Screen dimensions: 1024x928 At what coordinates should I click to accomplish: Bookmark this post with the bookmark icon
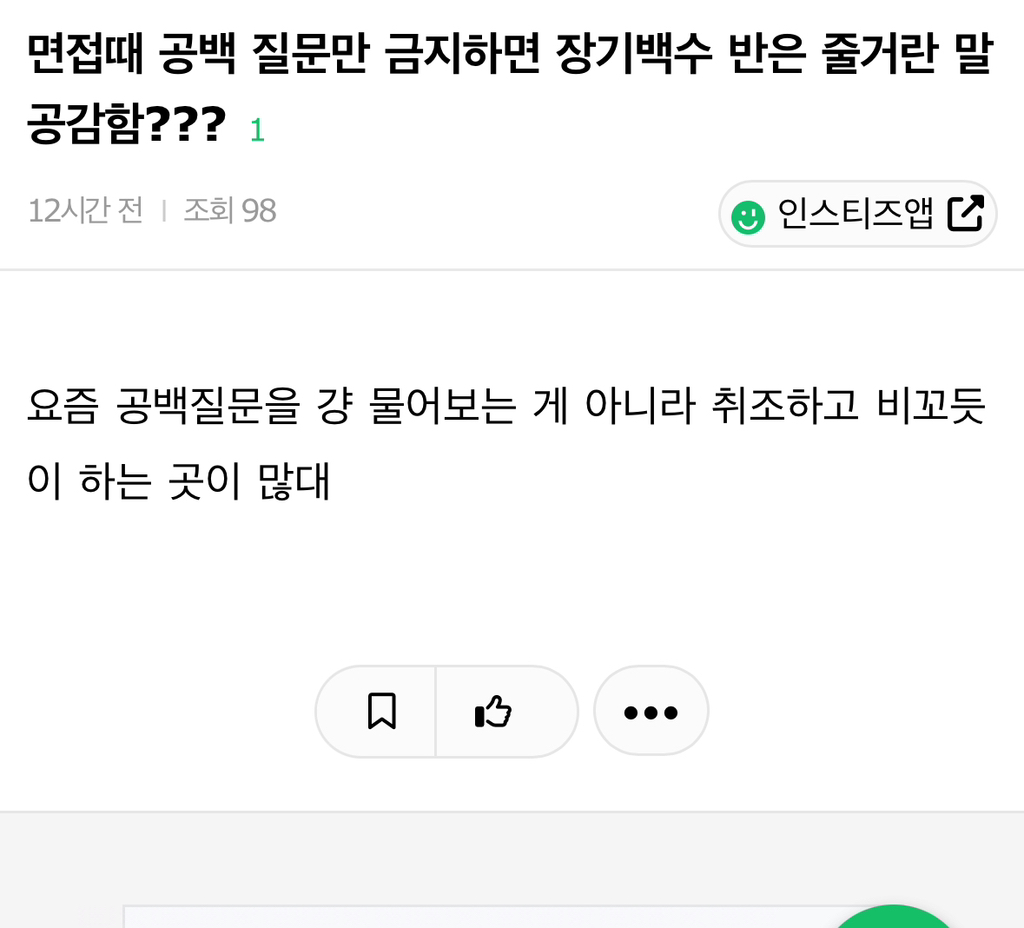click(381, 712)
